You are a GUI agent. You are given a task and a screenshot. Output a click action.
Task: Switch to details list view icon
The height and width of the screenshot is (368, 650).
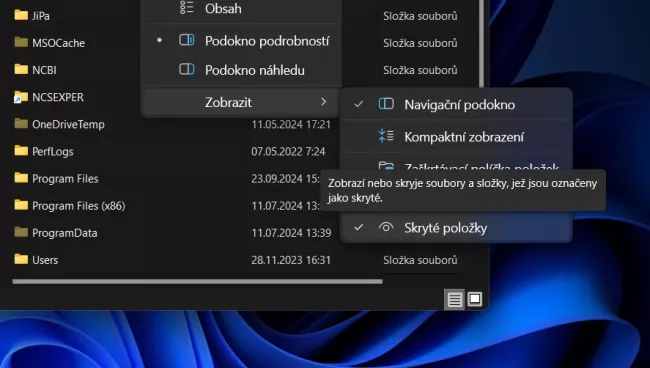point(454,299)
